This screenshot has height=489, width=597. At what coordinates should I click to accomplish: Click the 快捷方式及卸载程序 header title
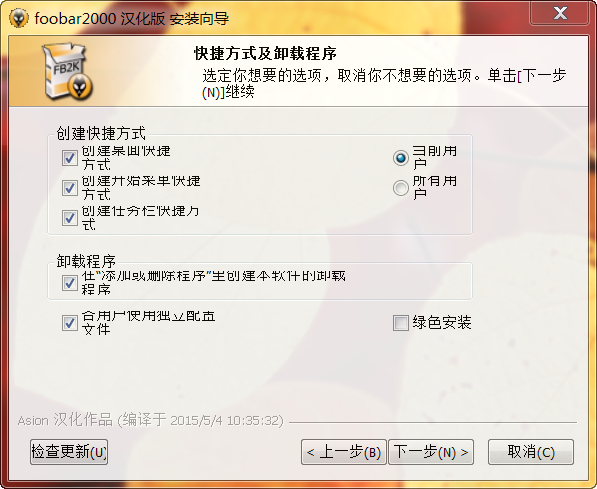(265, 54)
